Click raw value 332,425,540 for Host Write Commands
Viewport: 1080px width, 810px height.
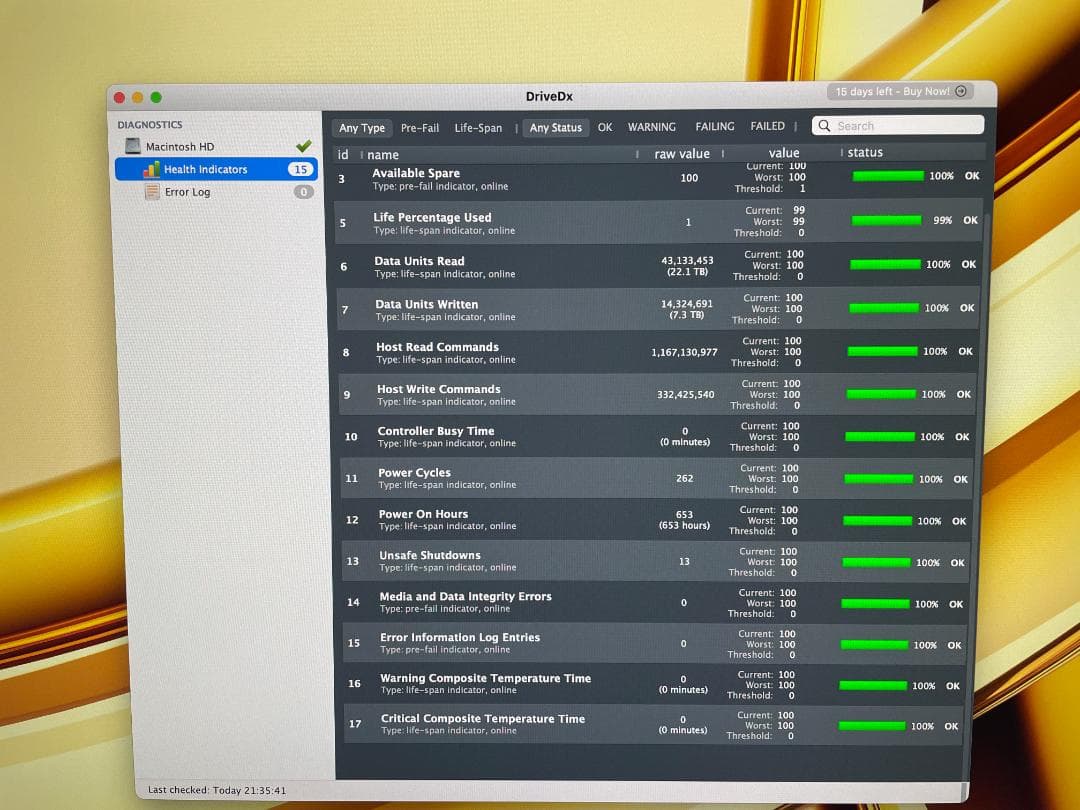coord(685,395)
